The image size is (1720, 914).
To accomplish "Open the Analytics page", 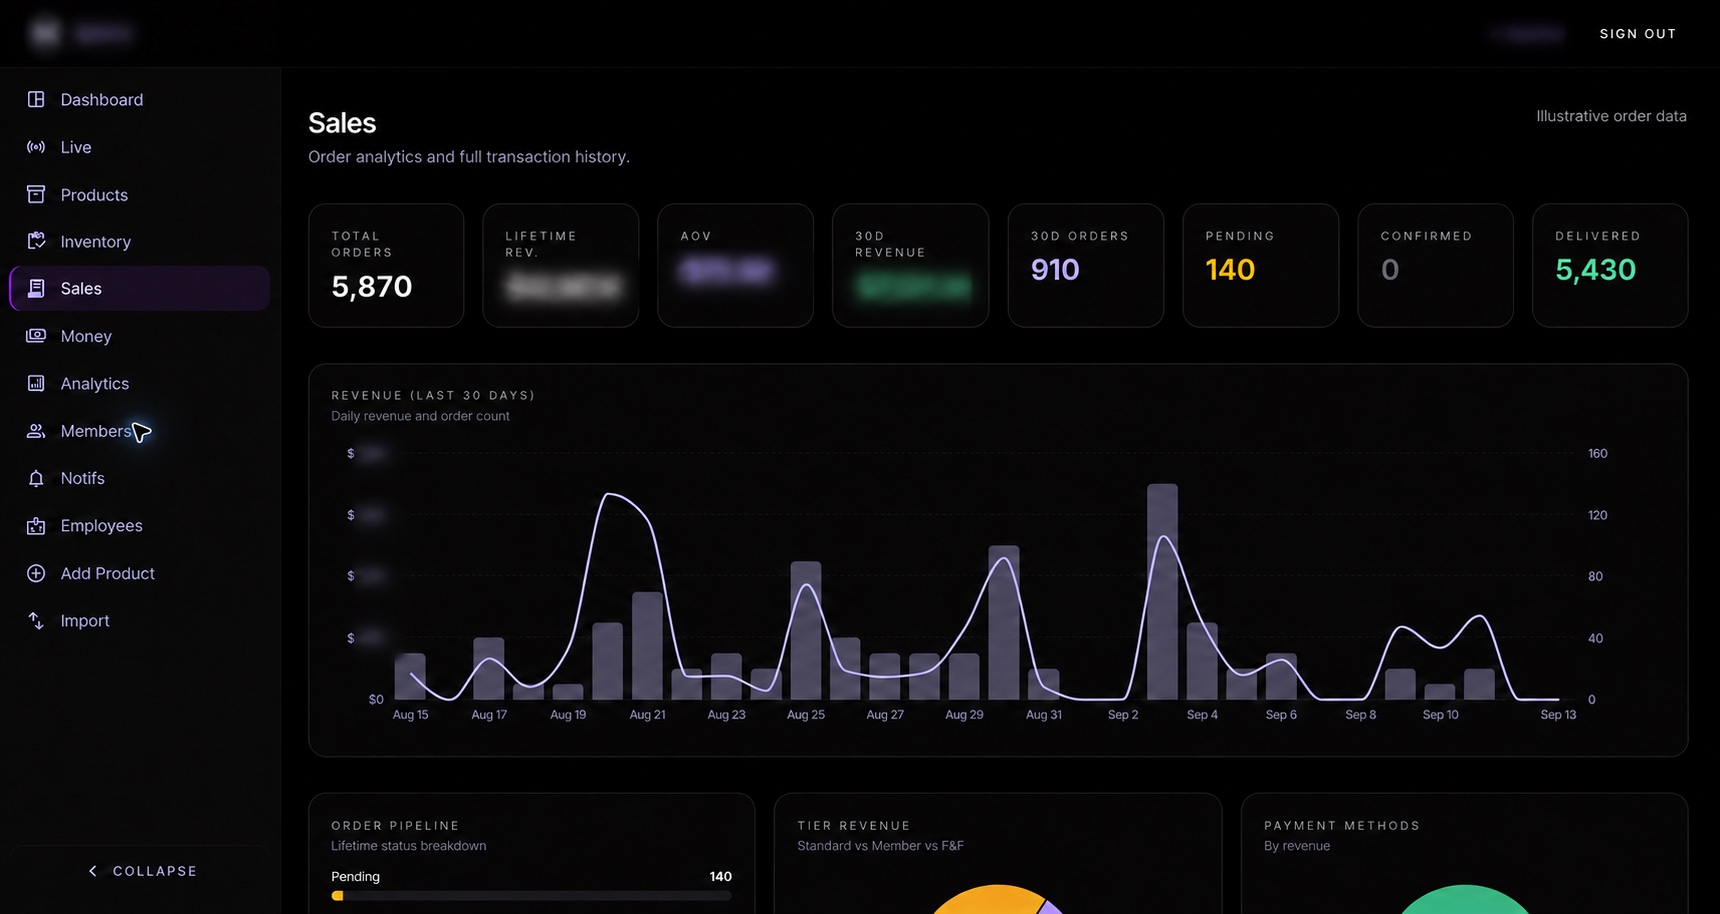I will pyautogui.click(x=140, y=383).
